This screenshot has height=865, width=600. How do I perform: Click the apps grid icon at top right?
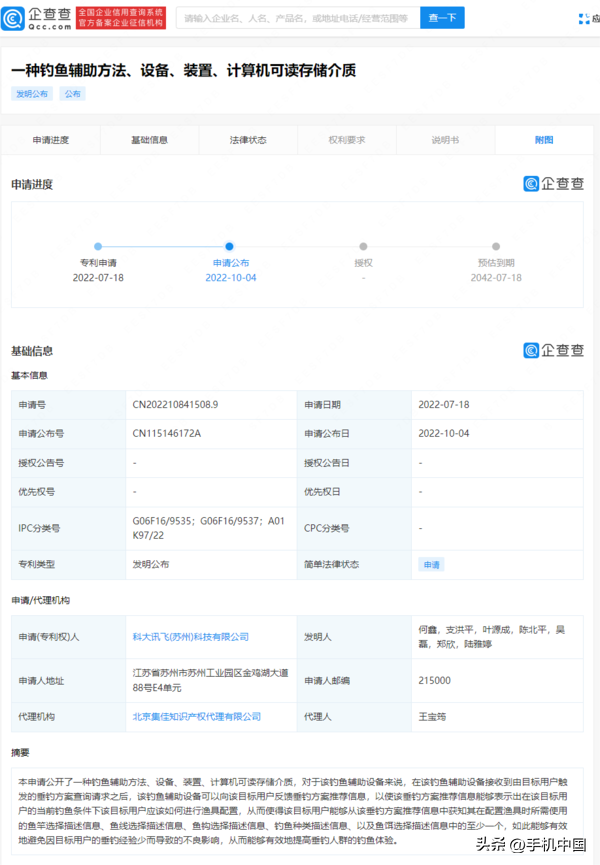[584, 19]
